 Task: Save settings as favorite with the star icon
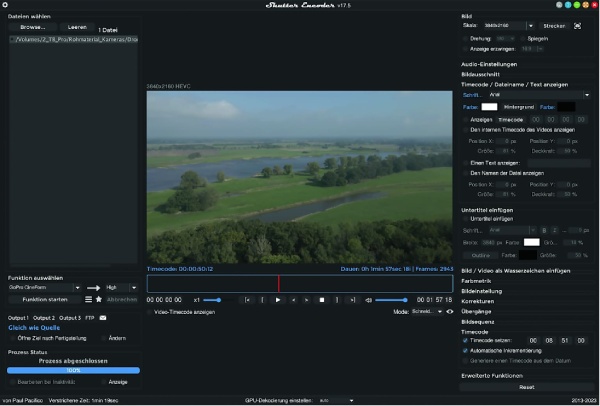[x=99, y=299]
